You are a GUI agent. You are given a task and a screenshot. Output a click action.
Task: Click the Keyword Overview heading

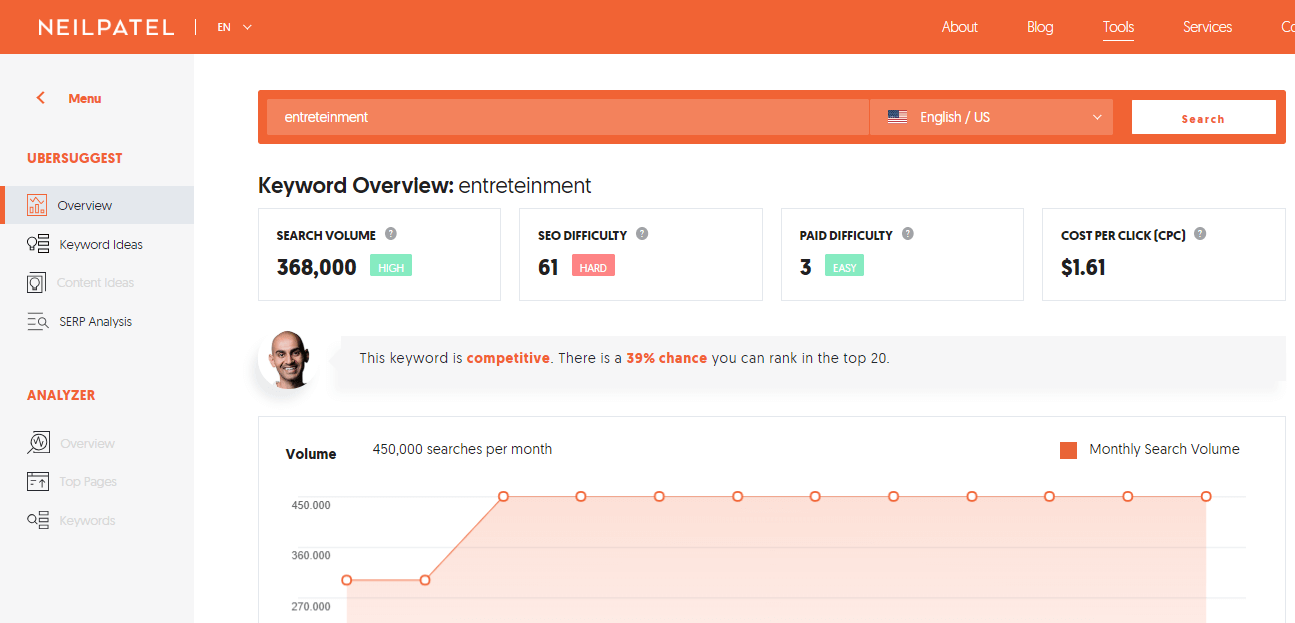[x=425, y=185]
